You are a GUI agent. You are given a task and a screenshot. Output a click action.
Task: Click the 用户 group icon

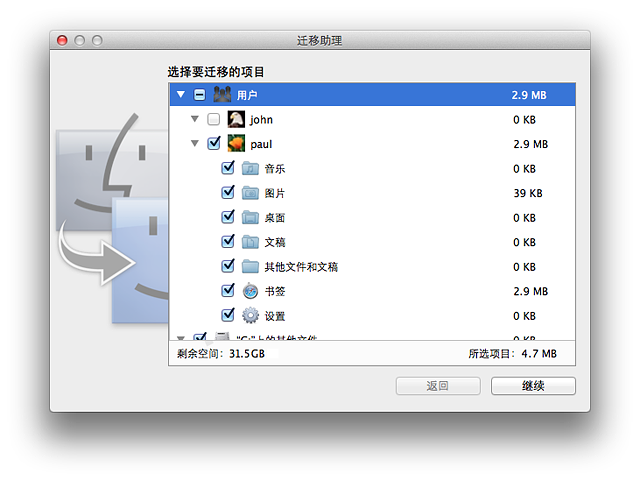click(222, 95)
